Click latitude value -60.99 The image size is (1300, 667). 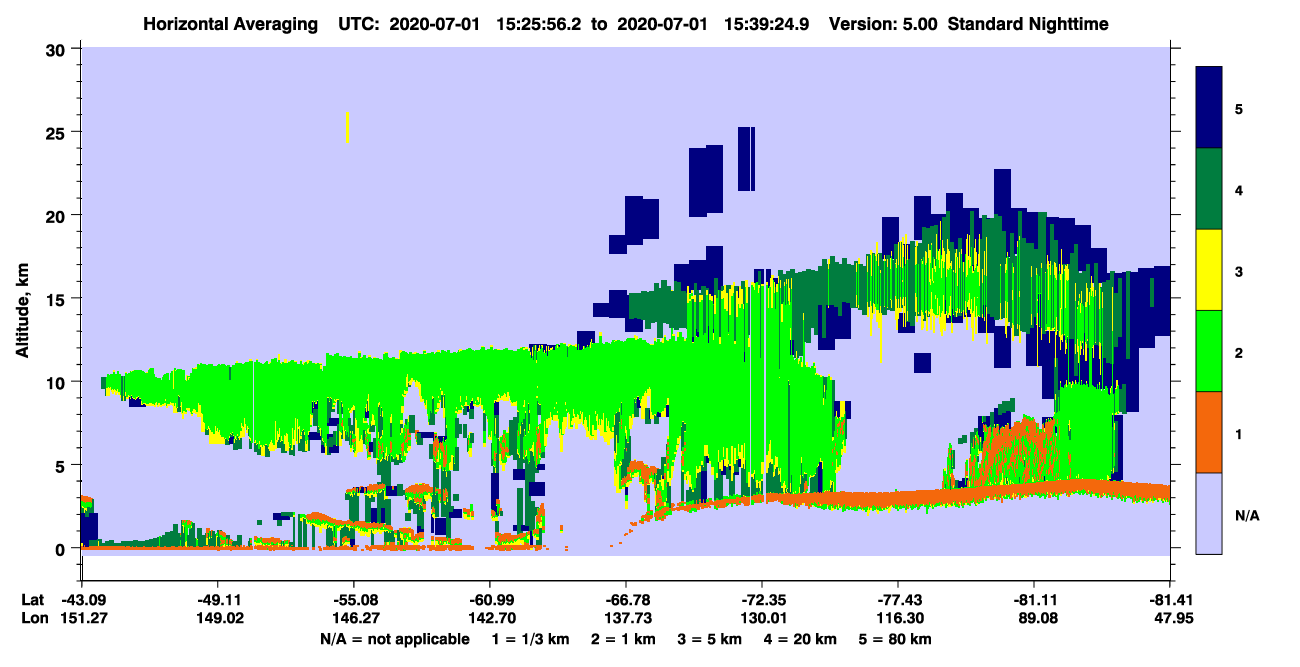(x=490, y=600)
